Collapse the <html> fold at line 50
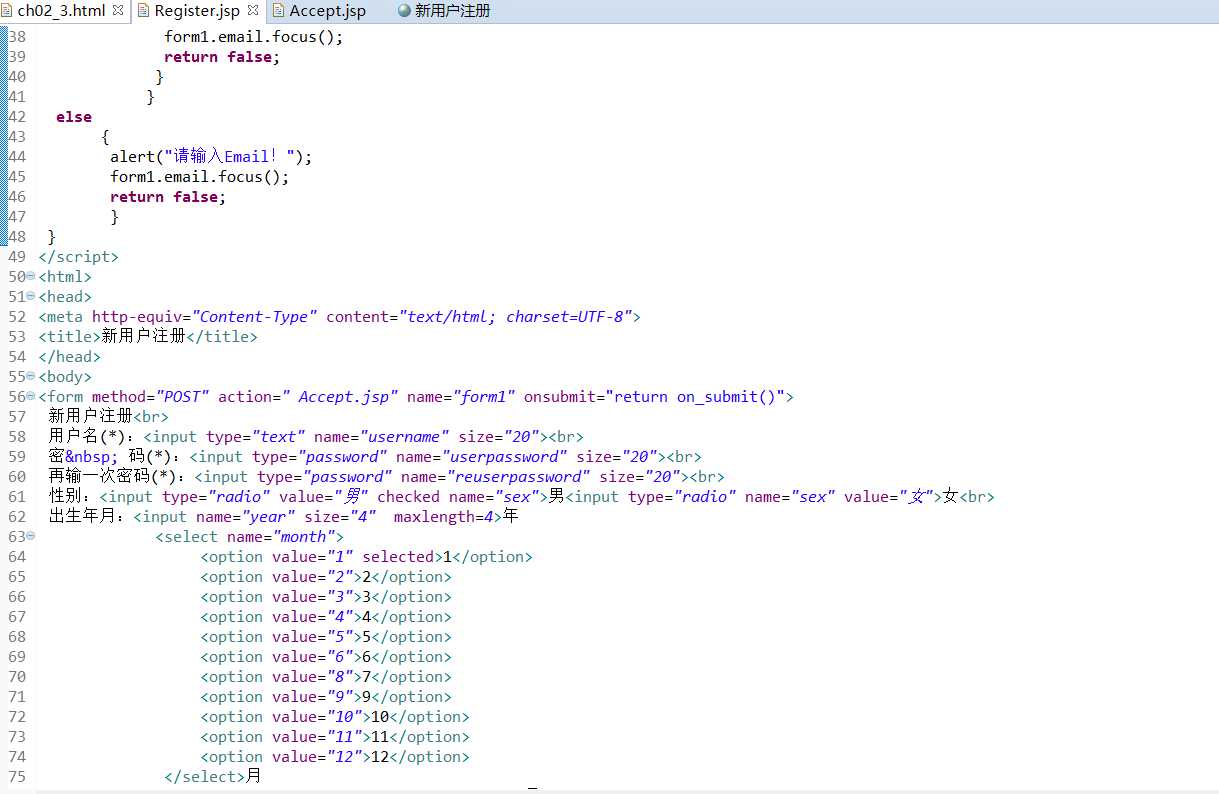 coord(31,276)
